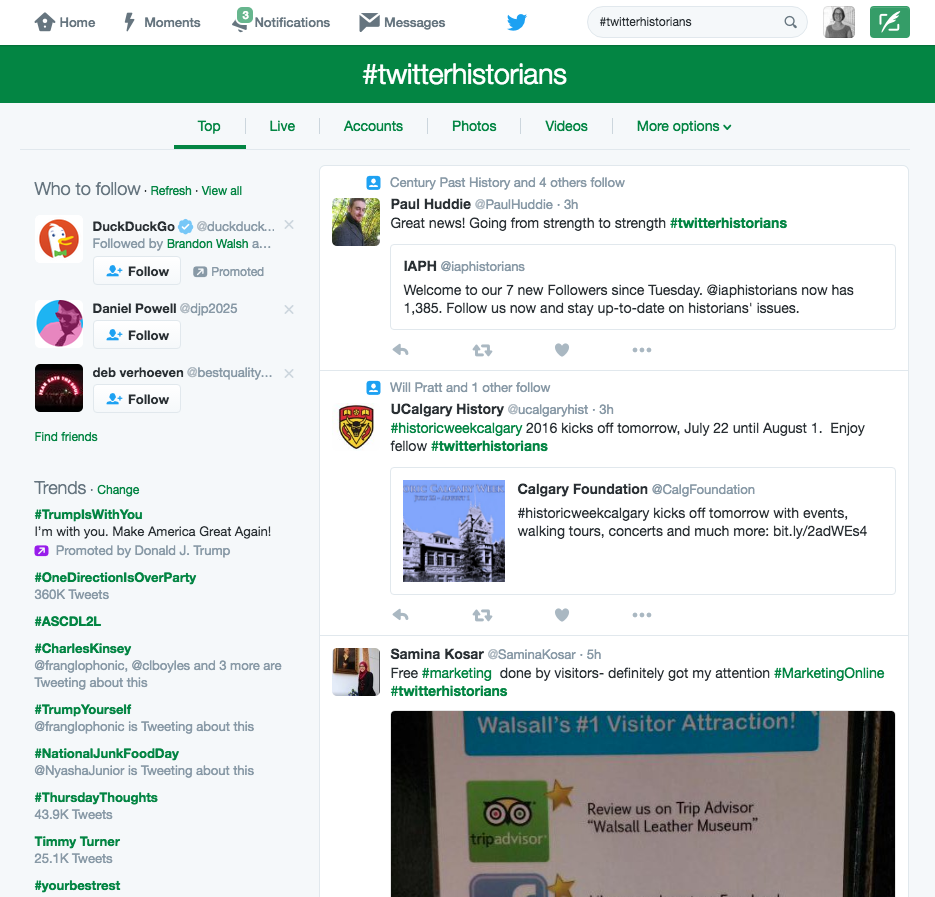Open Samina Kosar's Walsall attraction photo
This screenshot has width=935, height=897.
point(643,804)
